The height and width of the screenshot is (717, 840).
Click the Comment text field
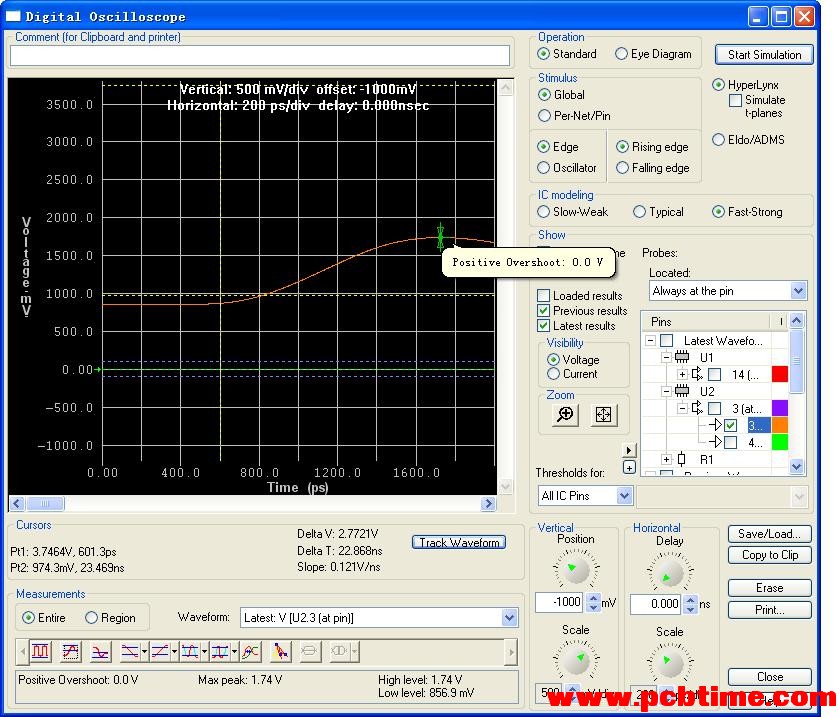[260, 56]
